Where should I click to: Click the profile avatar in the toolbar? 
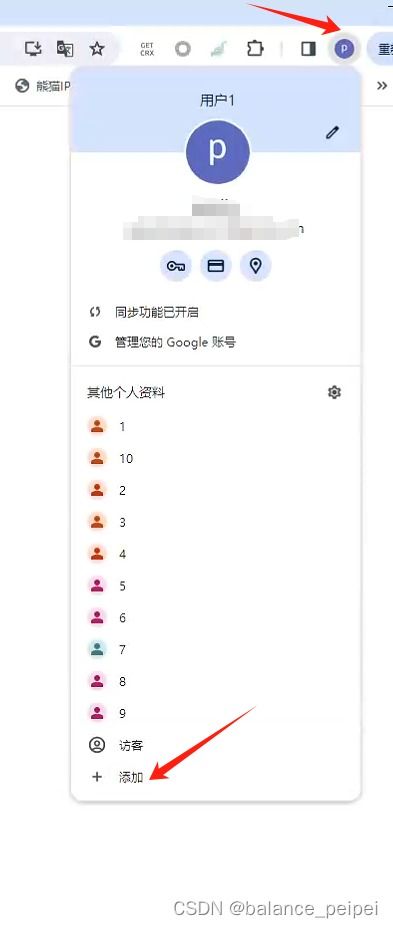[x=344, y=49]
